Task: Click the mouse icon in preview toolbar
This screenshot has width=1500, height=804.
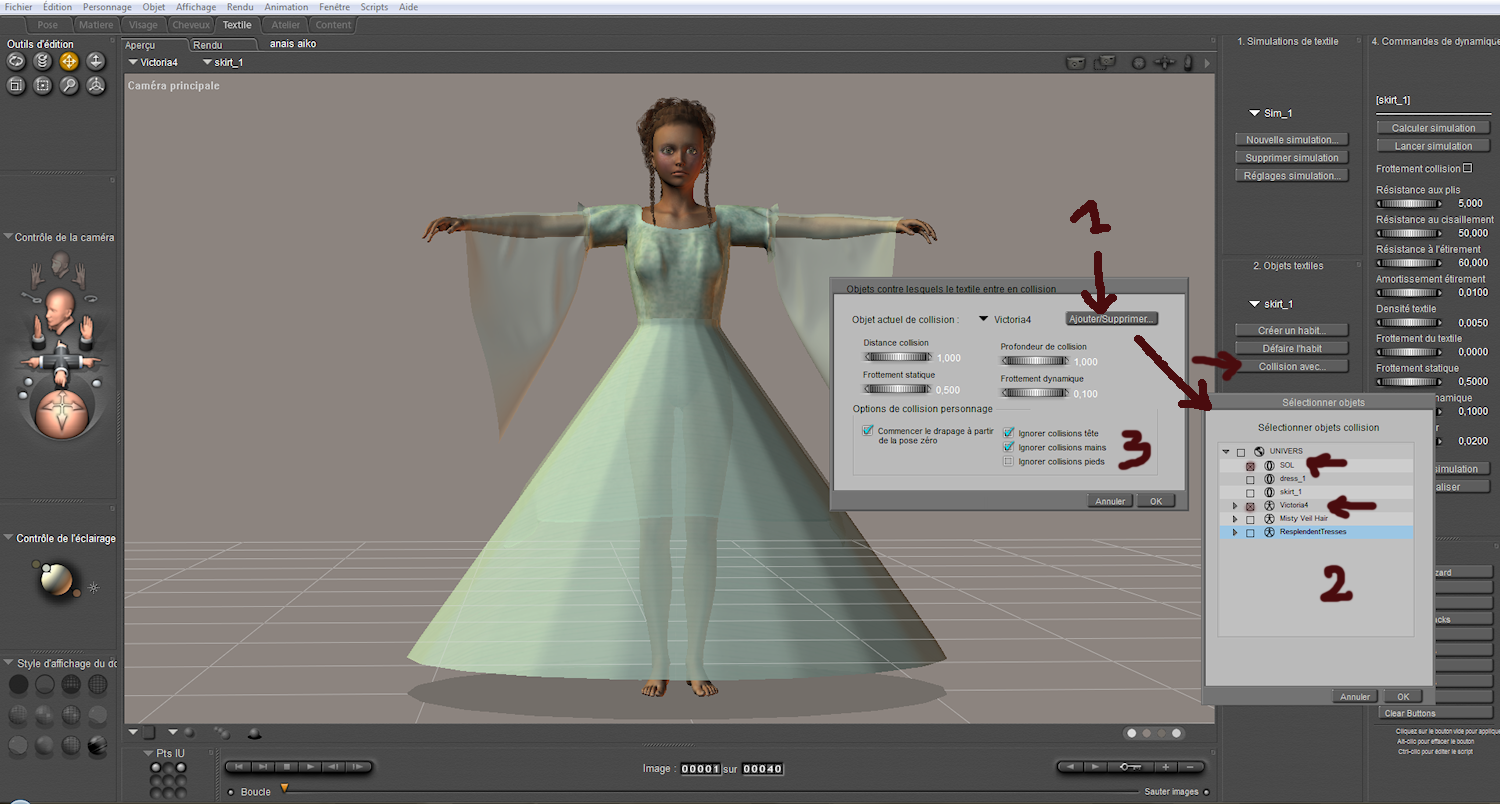Action: pyautogui.click(x=1188, y=63)
